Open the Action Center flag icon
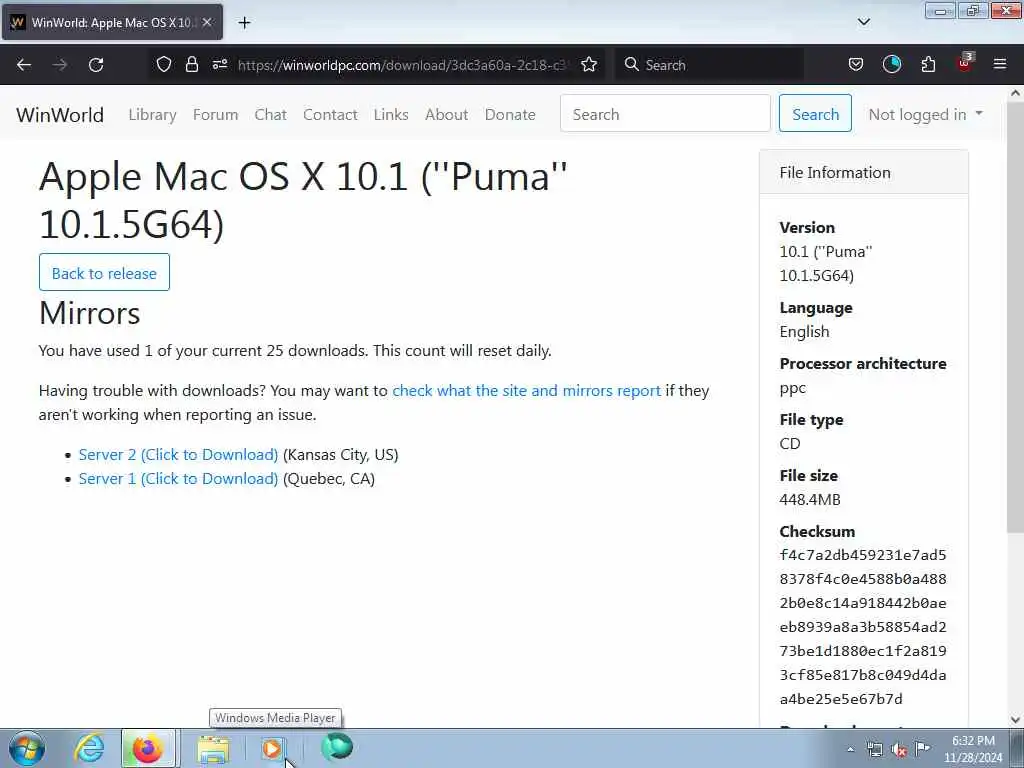This screenshot has height=768, width=1024. 922,748
